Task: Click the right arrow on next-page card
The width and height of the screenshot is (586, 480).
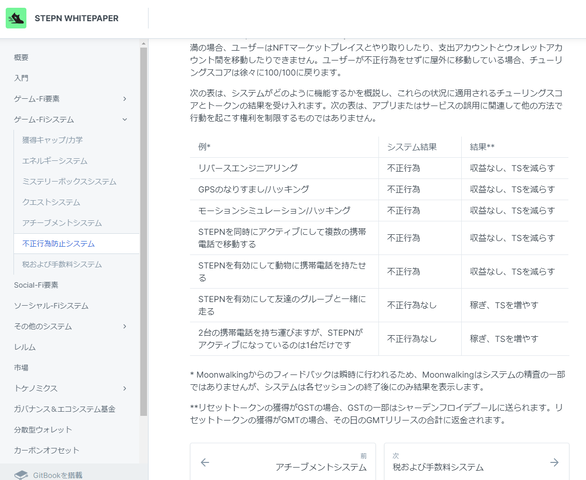Action: (x=555, y=462)
